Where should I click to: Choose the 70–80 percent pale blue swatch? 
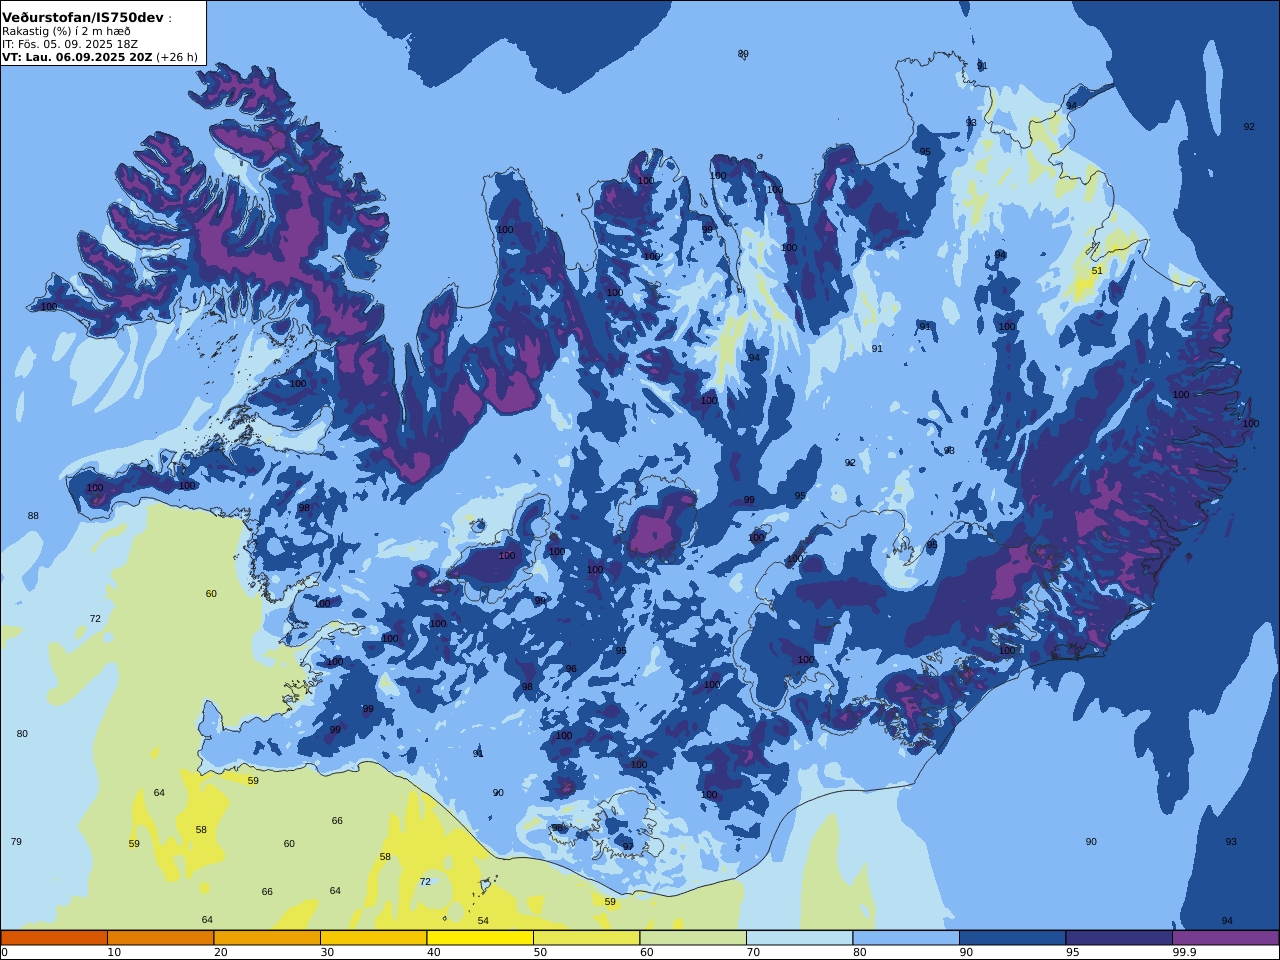click(799, 938)
